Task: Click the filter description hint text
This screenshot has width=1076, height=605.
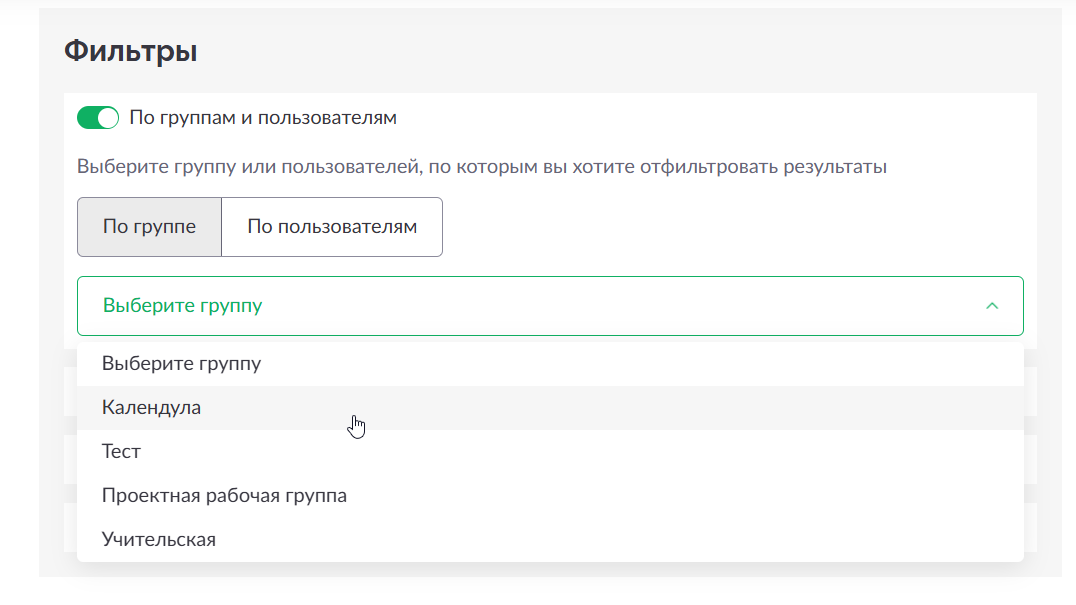Action: click(x=482, y=167)
